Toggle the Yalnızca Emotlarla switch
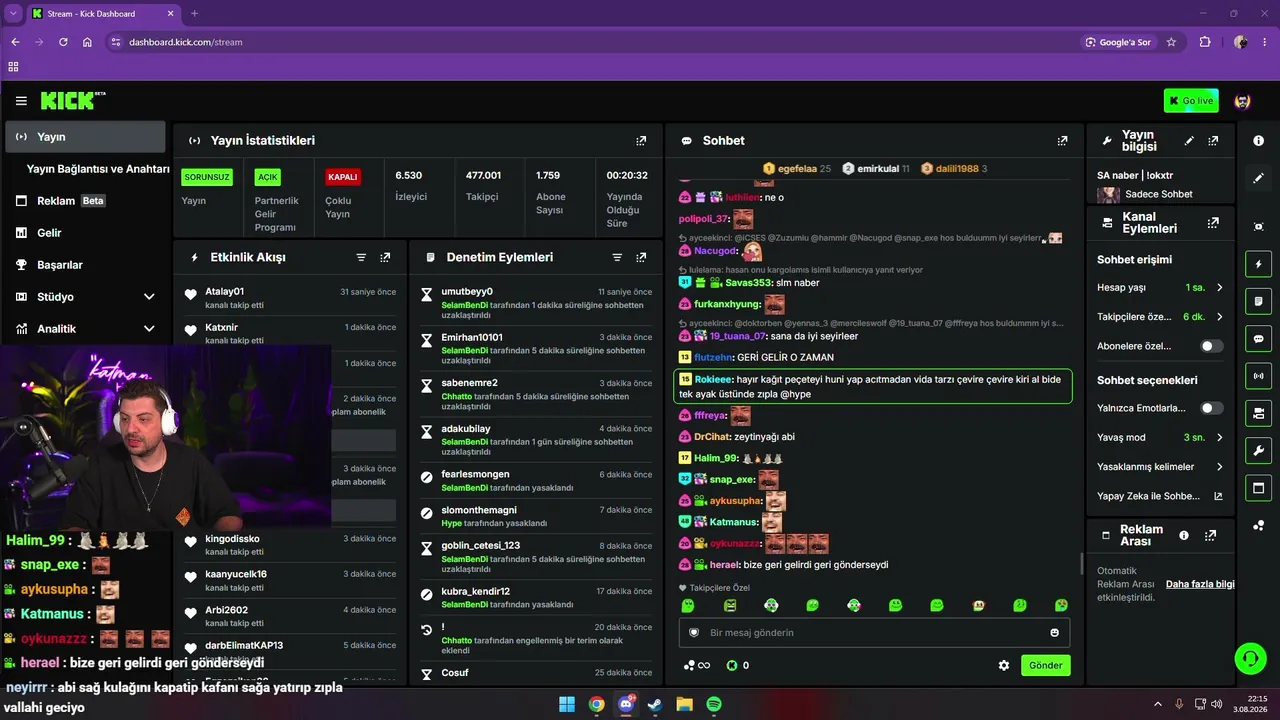Screen dimensions: 1280x720 pos(1212,408)
